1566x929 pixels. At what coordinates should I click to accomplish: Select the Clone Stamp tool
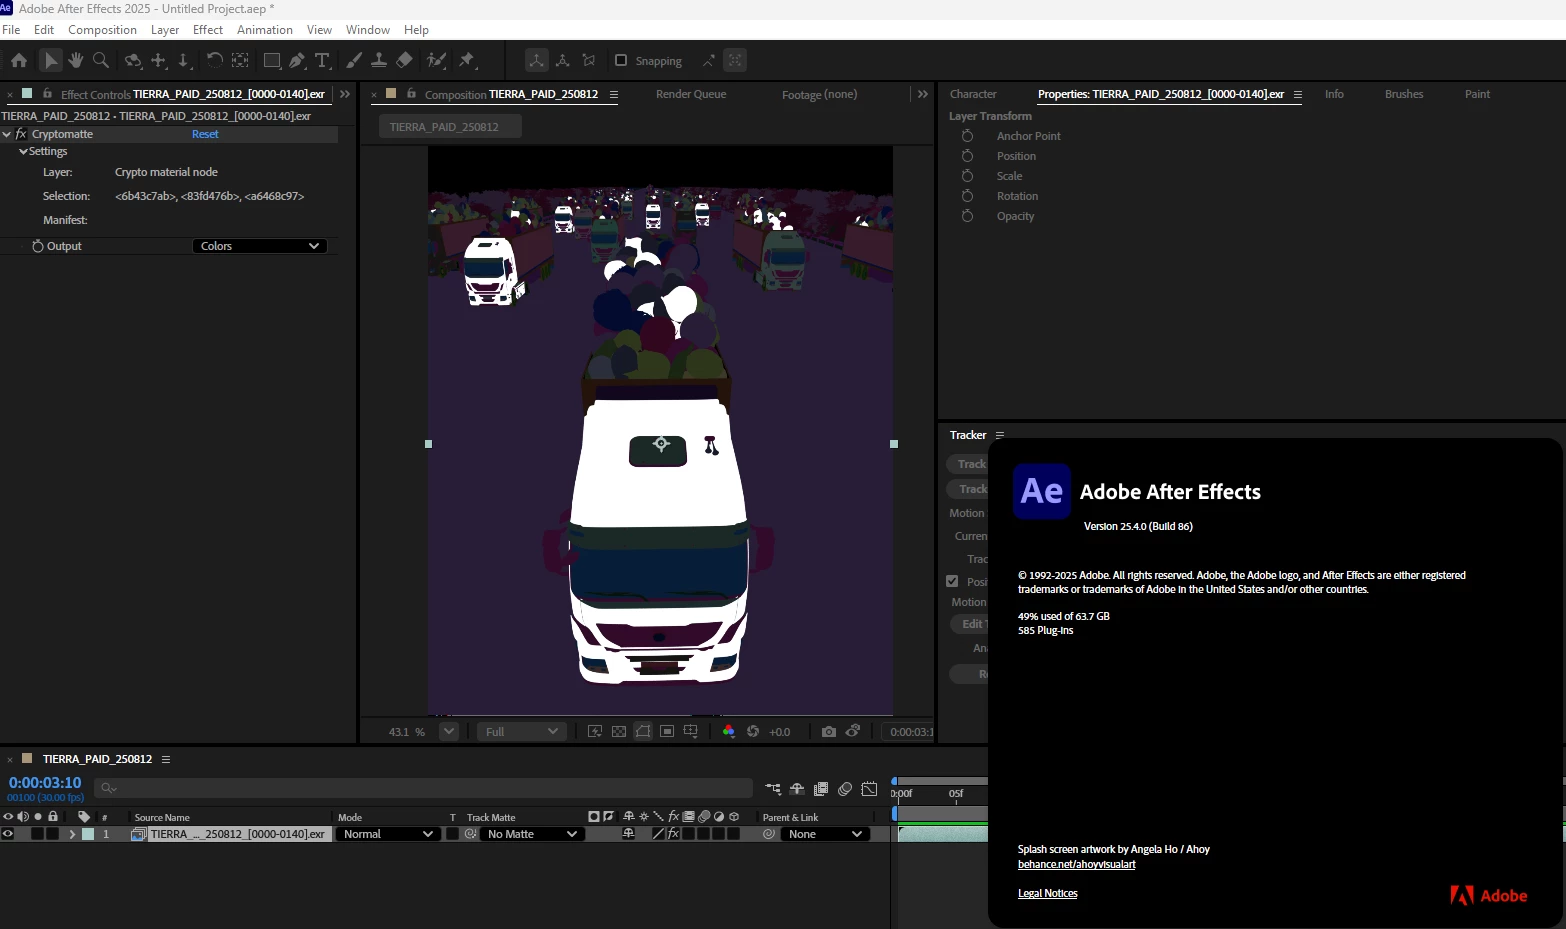coord(379,61)
